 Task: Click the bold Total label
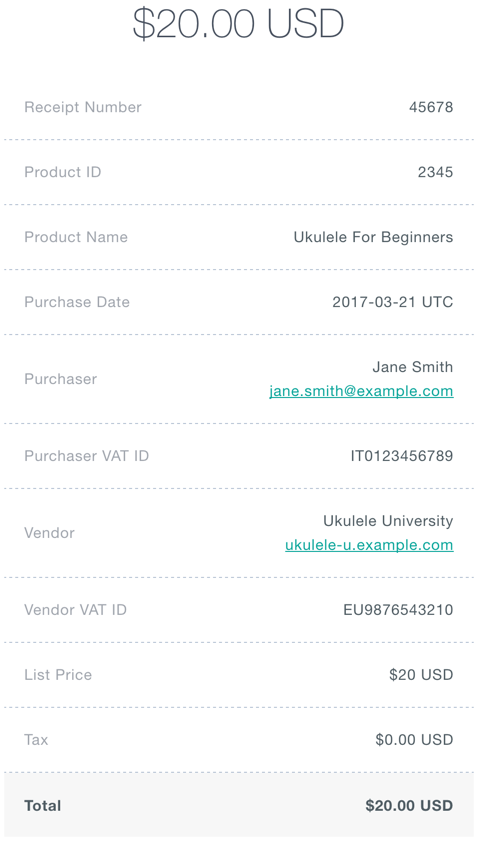42,806
